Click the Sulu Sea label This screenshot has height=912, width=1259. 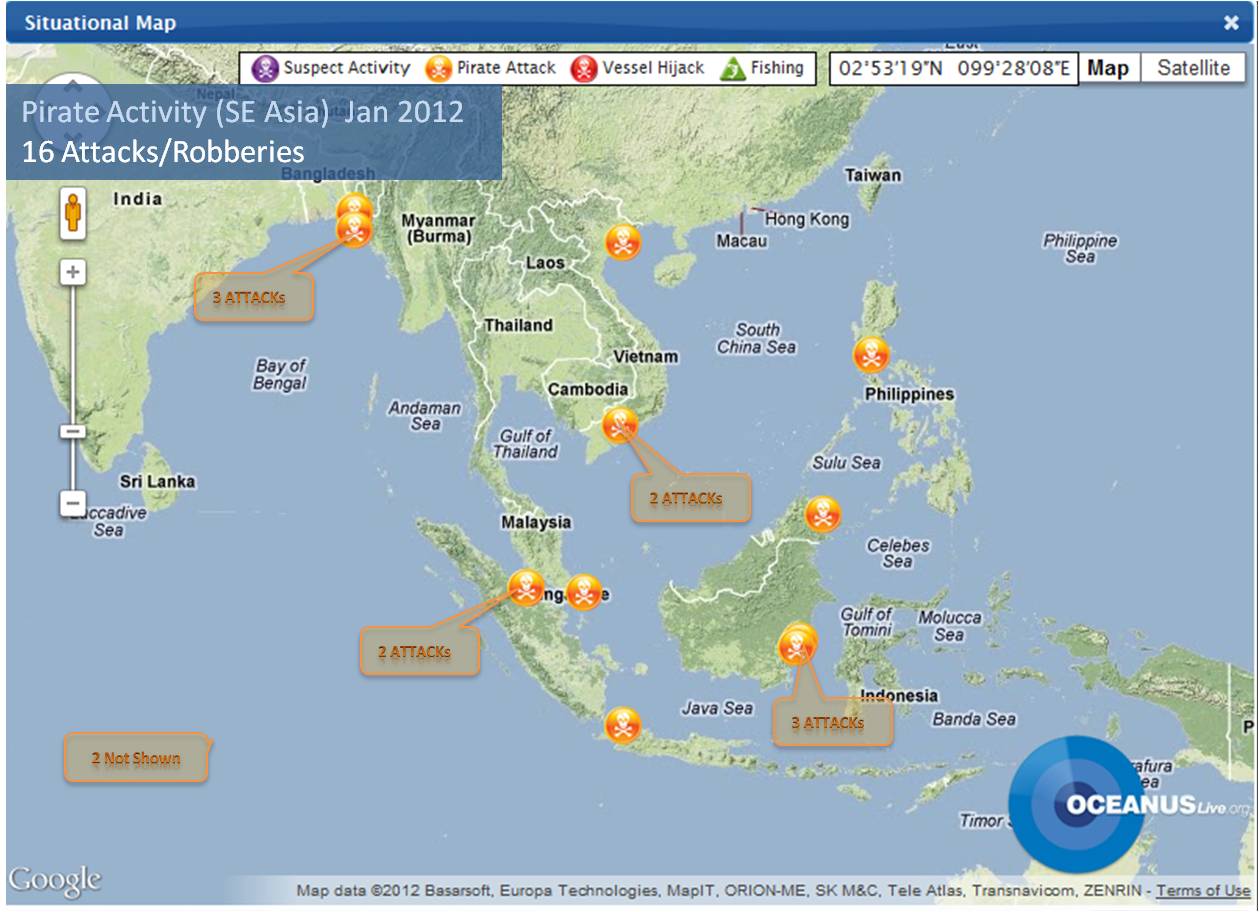[x=846, y=462]
